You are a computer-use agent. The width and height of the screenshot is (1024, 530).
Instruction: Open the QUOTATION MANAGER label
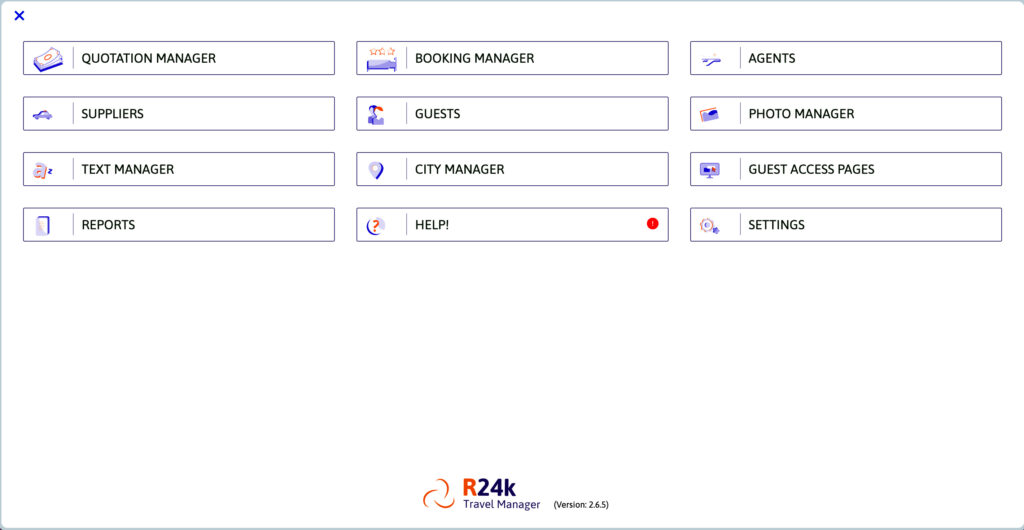click(148, 59)
